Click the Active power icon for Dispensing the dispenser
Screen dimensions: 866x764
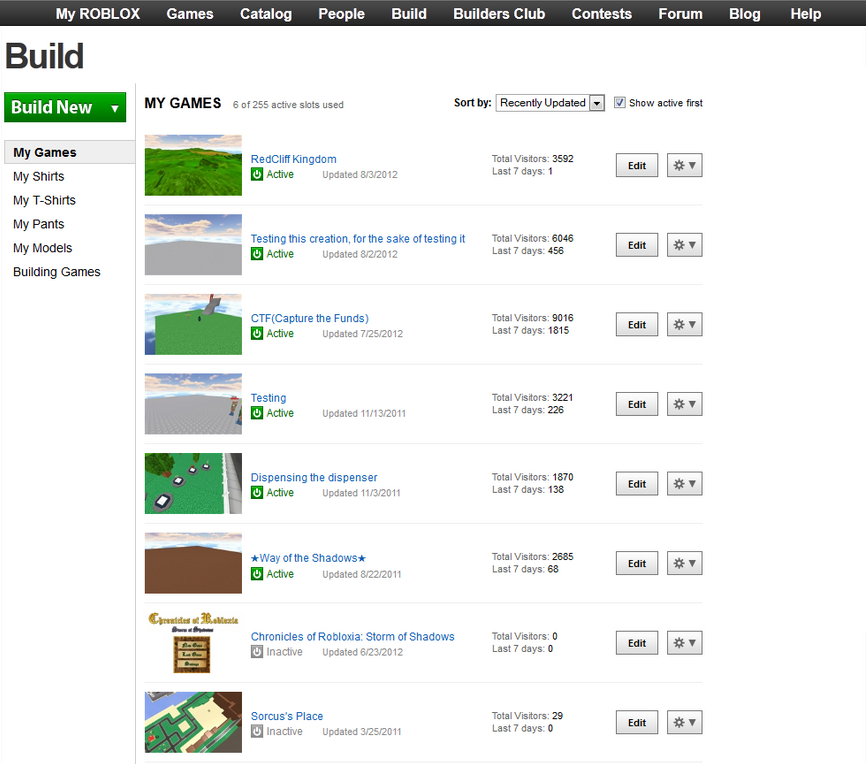pyautogui.click(x=257, y=493)
